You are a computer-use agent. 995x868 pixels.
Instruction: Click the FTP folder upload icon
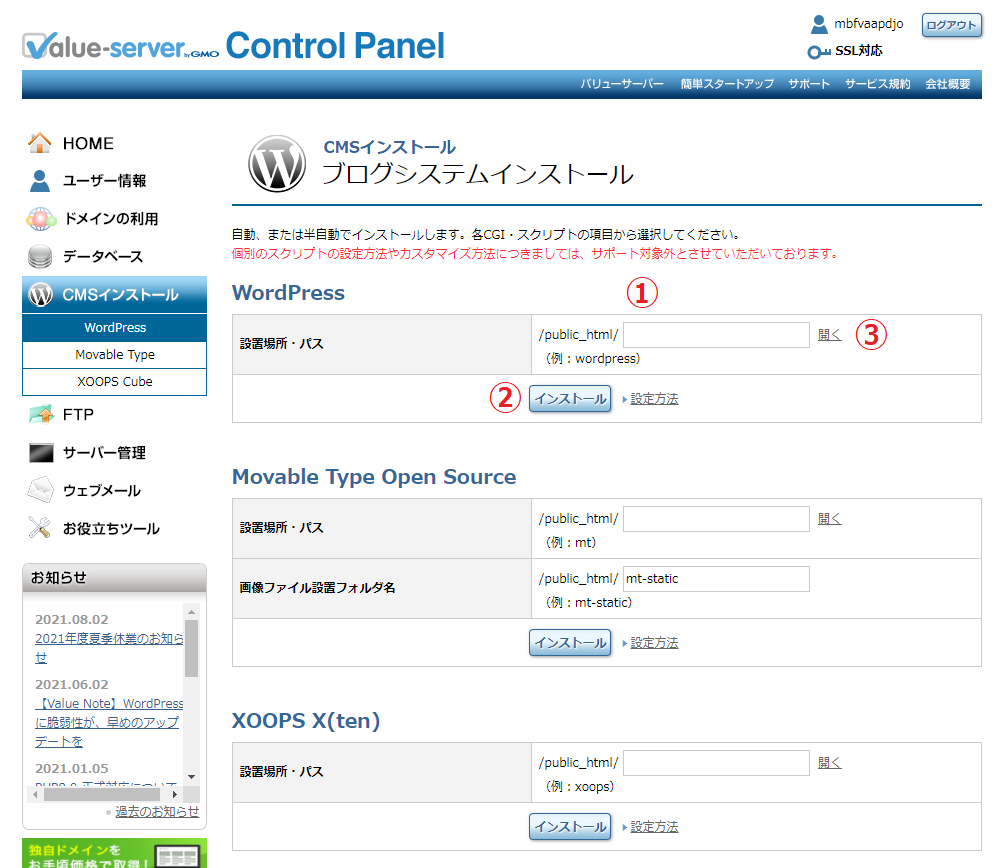(41, 414)
